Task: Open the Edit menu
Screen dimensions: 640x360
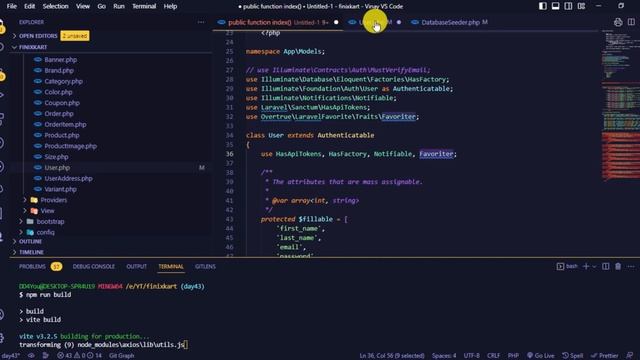Action: point(29,6)
